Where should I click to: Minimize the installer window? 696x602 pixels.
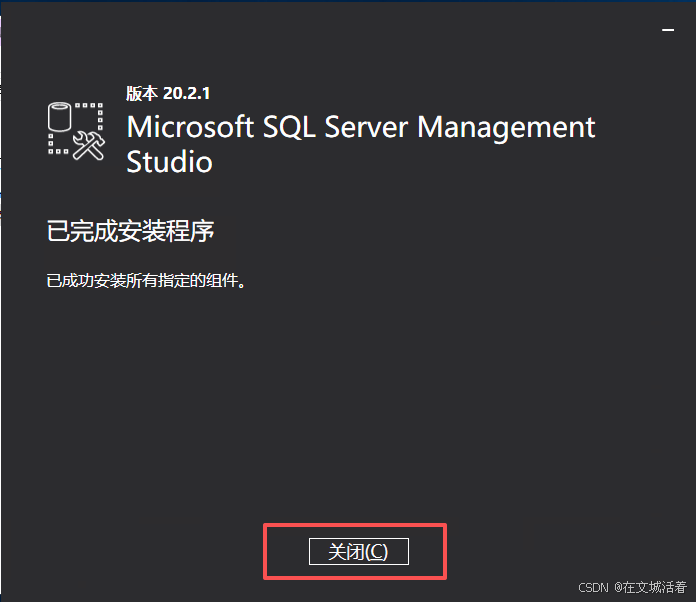click(668, 30)
